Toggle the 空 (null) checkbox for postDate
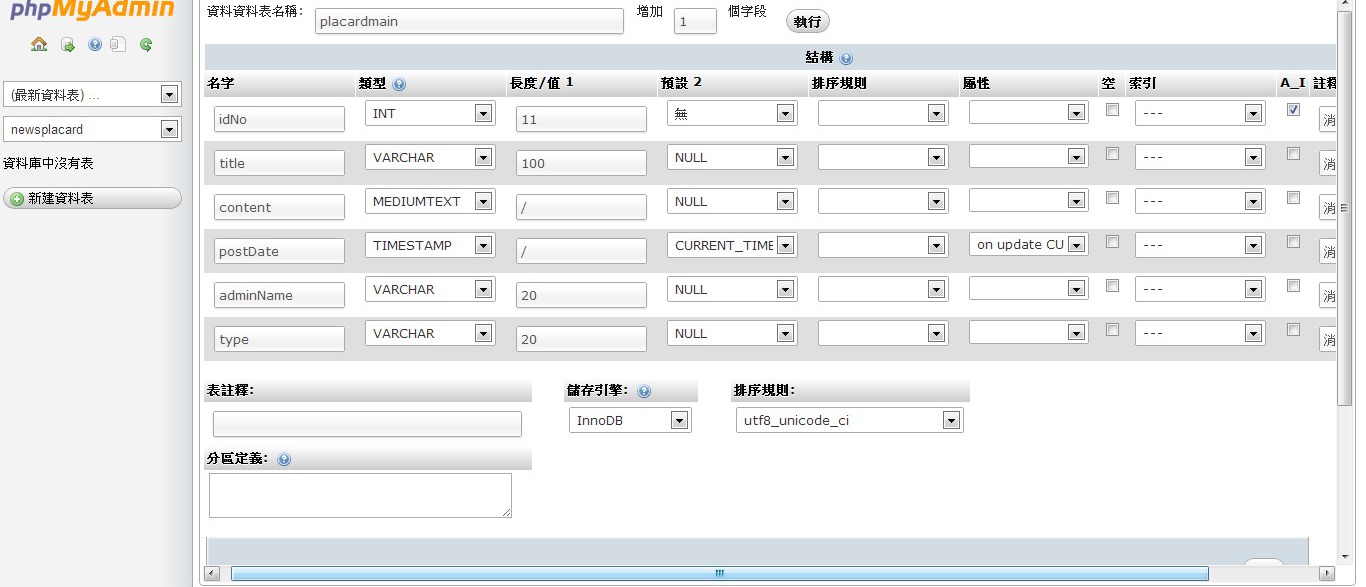This screenshot has width=1366, height=587. [1112, 242]
